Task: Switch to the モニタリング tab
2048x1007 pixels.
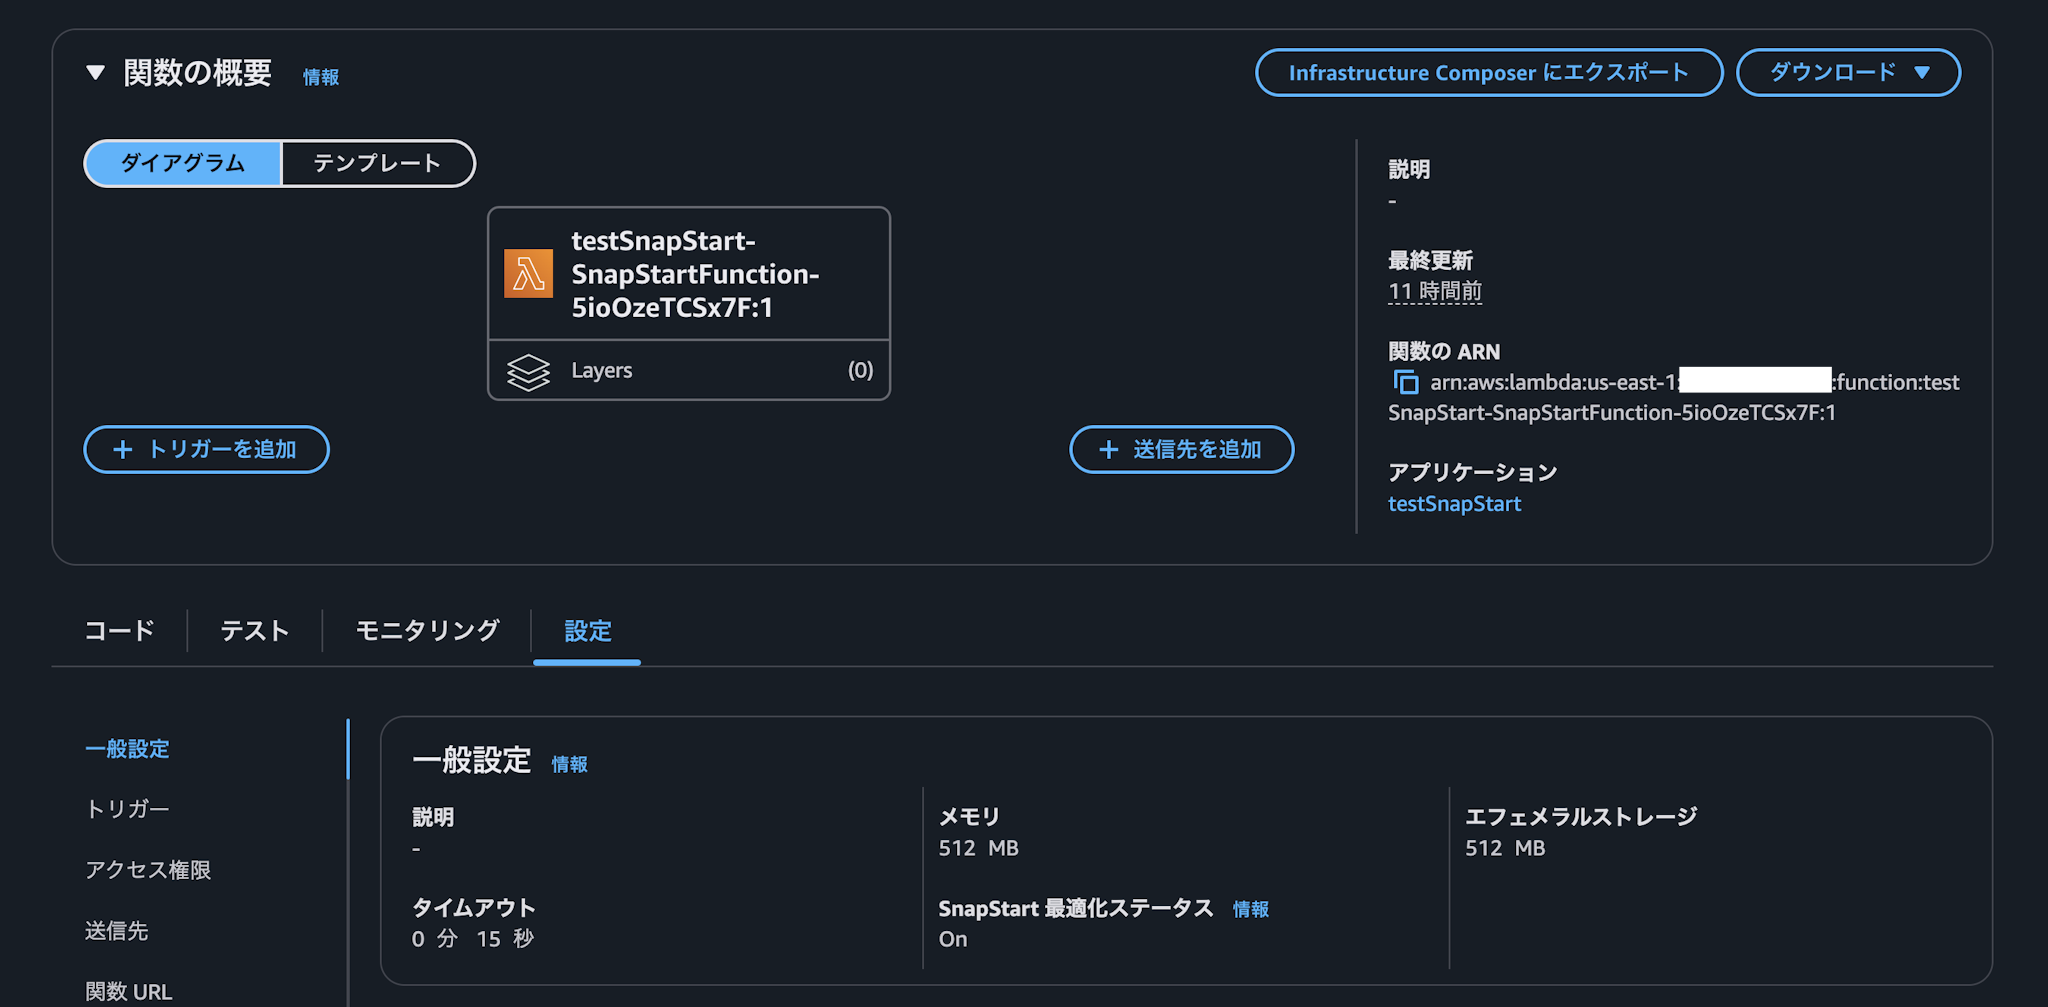Action: coord(427,631)
